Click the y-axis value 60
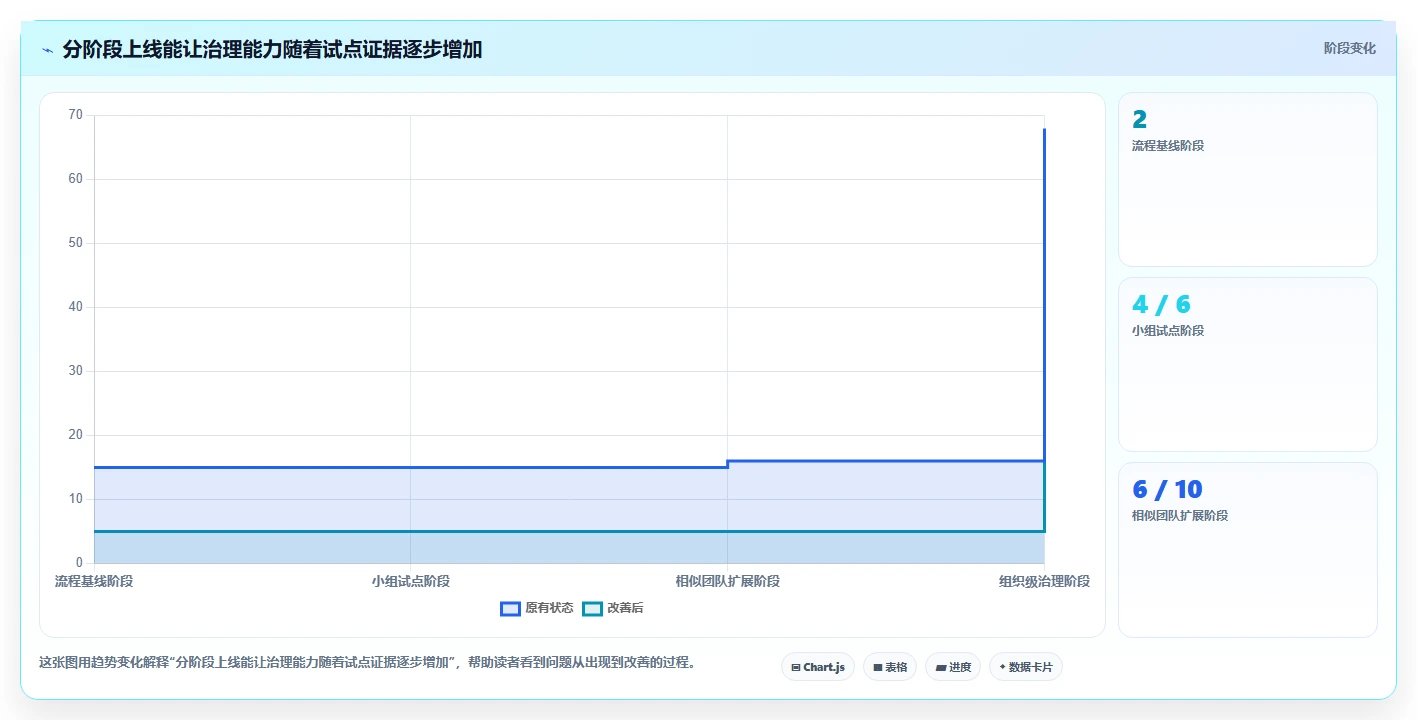This screenshot has width=1417, height=720. [x=75, y=179]
